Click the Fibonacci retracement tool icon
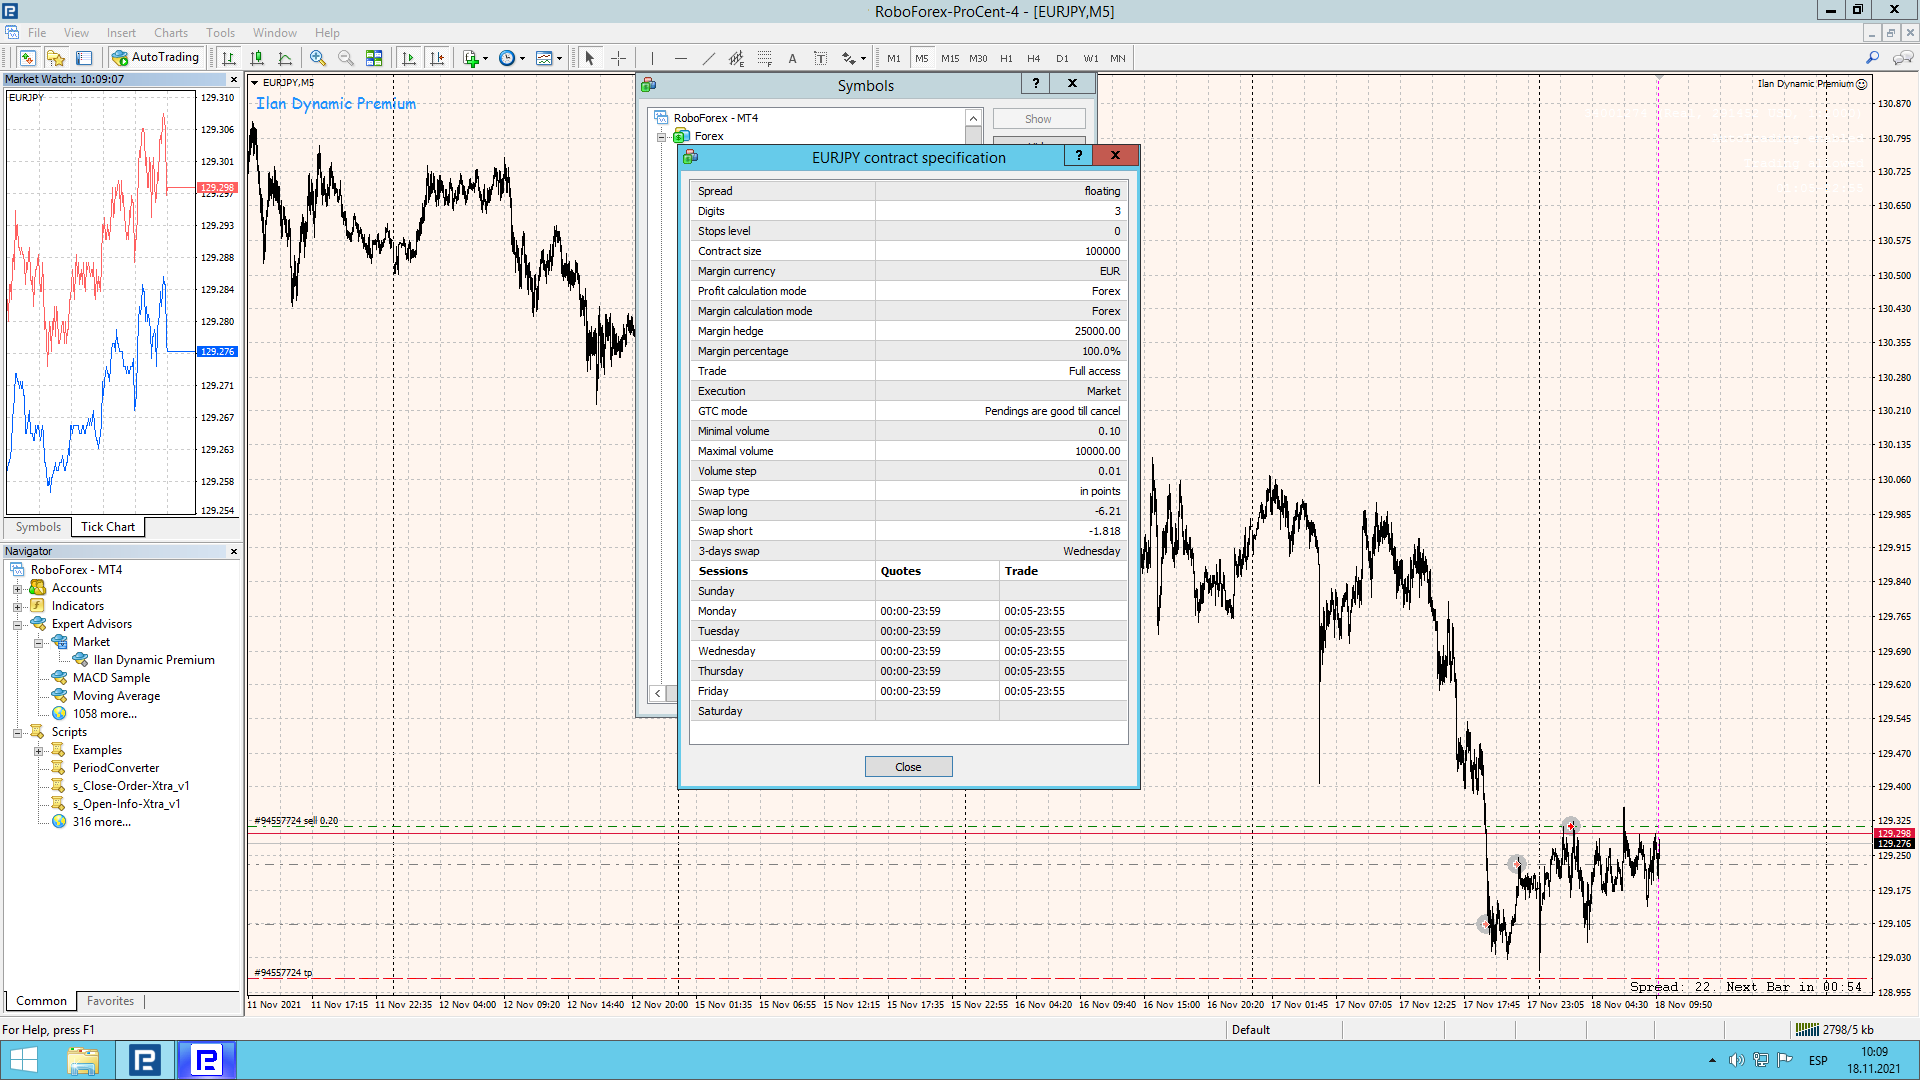 (x=765, y=58)
